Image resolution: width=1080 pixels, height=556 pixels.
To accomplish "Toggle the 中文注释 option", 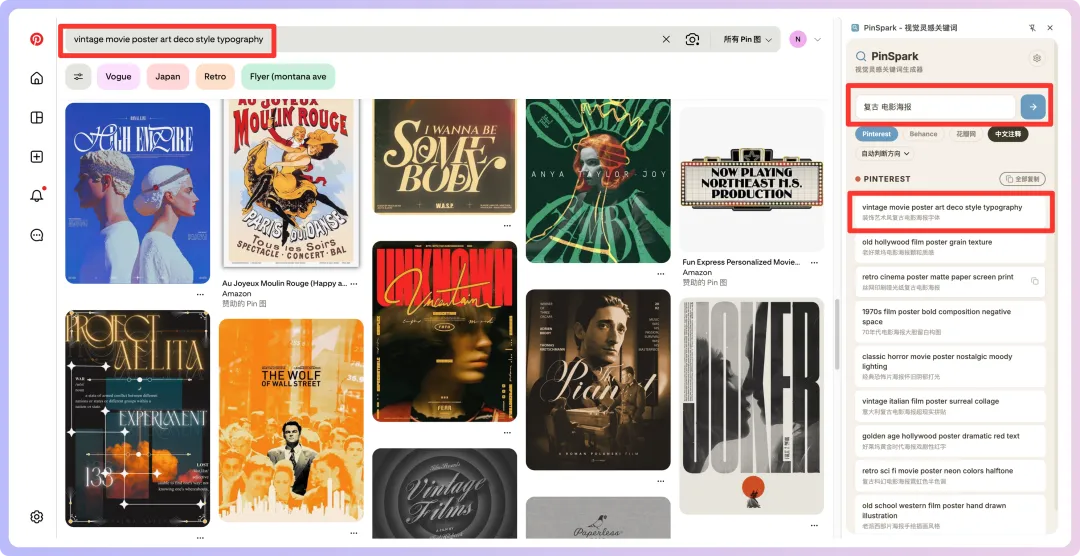I will coord(1008,134).
